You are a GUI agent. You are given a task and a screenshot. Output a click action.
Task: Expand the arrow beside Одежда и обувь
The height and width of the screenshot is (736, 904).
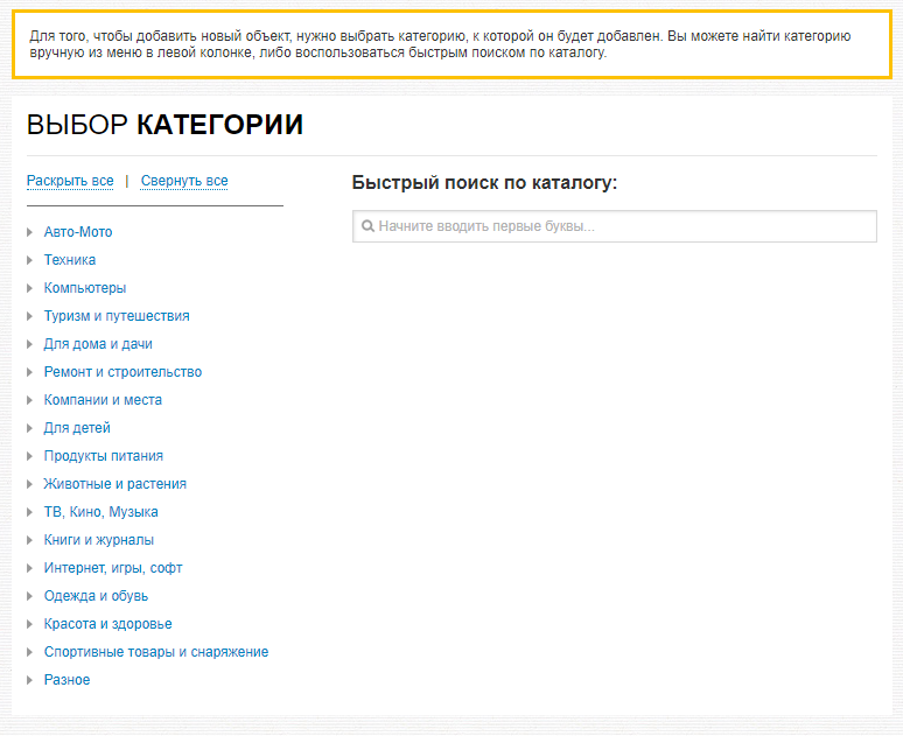[31, 596]
